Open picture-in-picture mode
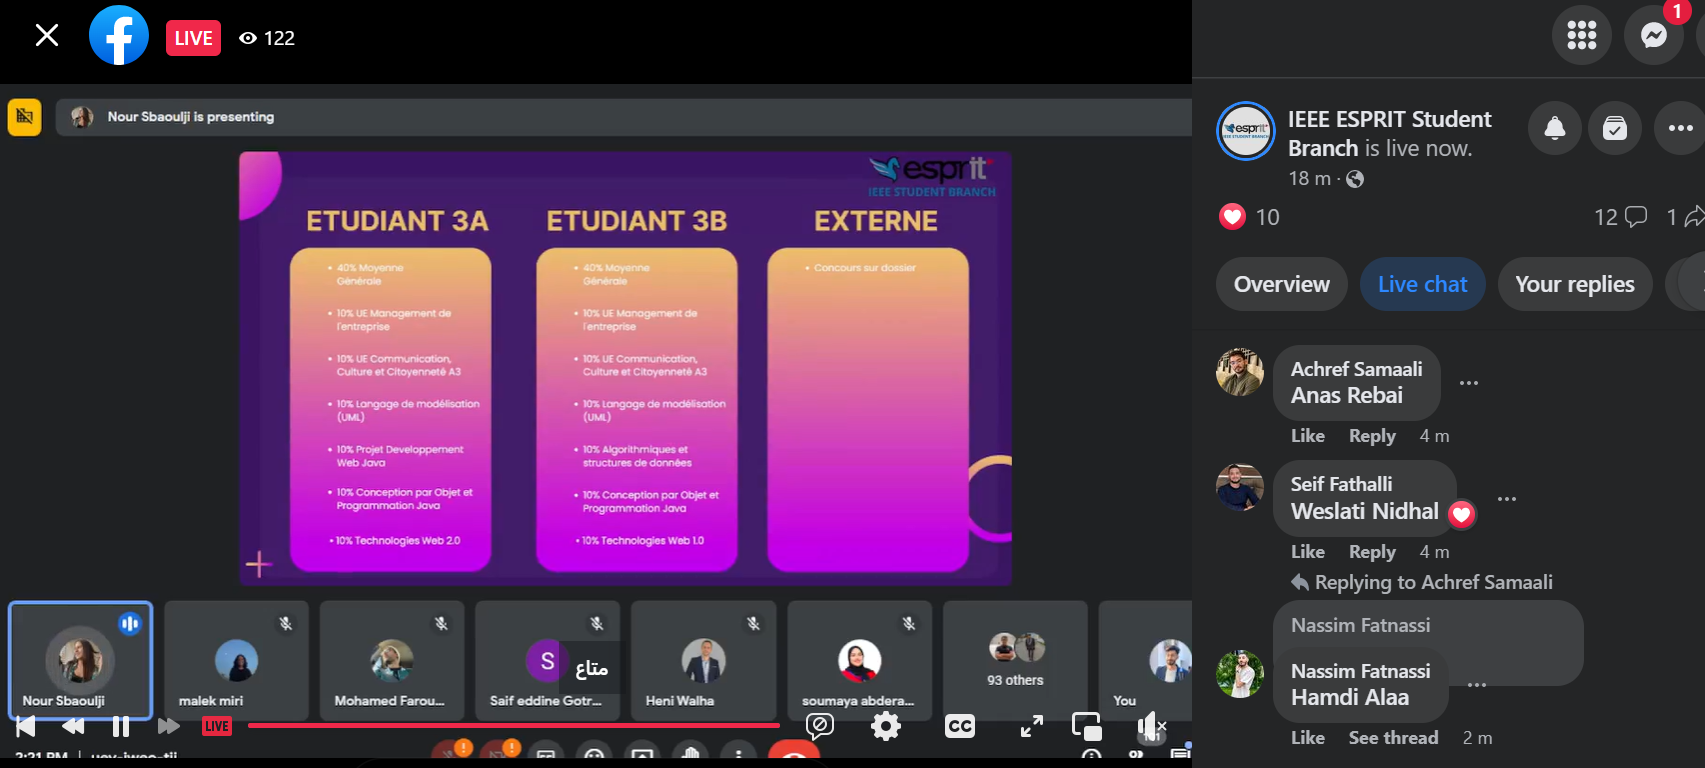This screenshot has height=768, width=1705. (1087, 726)
